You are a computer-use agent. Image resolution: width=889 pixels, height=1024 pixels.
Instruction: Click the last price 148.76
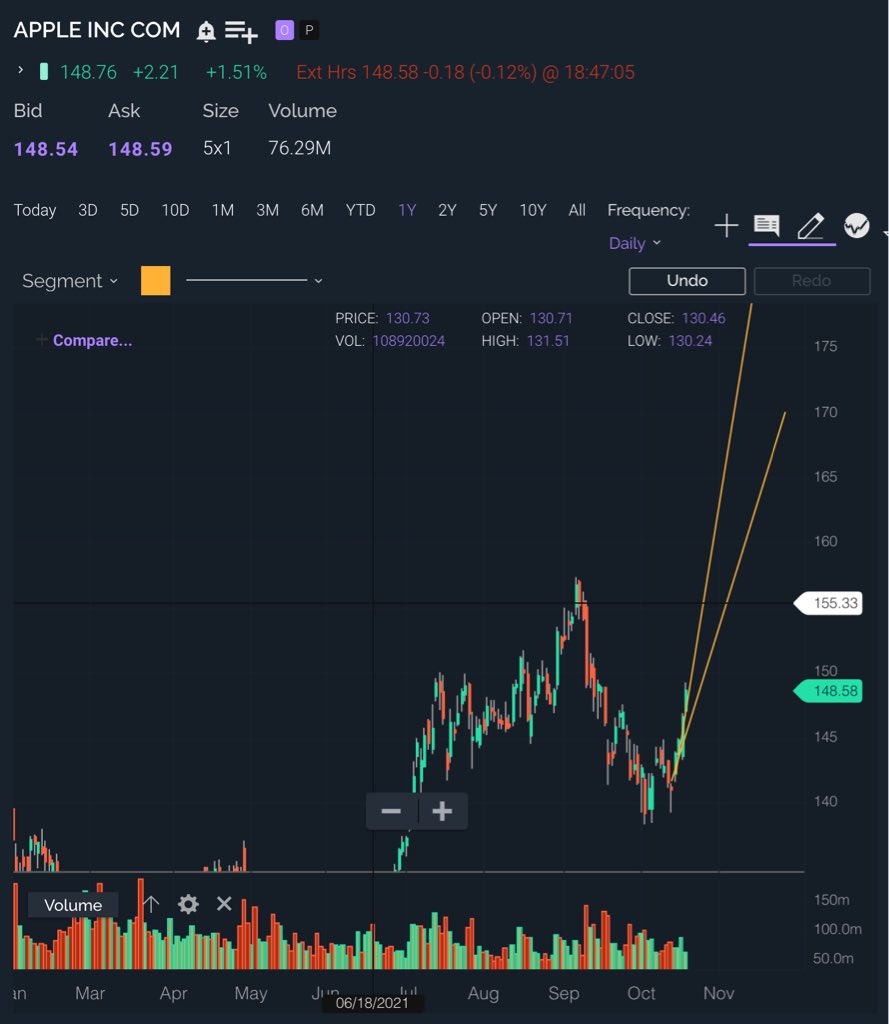point(88,72)
